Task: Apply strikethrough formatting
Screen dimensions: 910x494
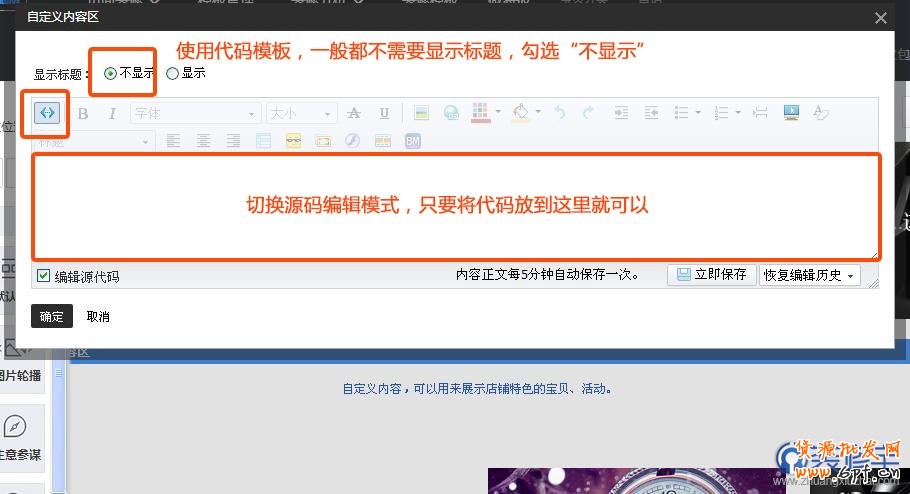Action: tap(353, 113)
